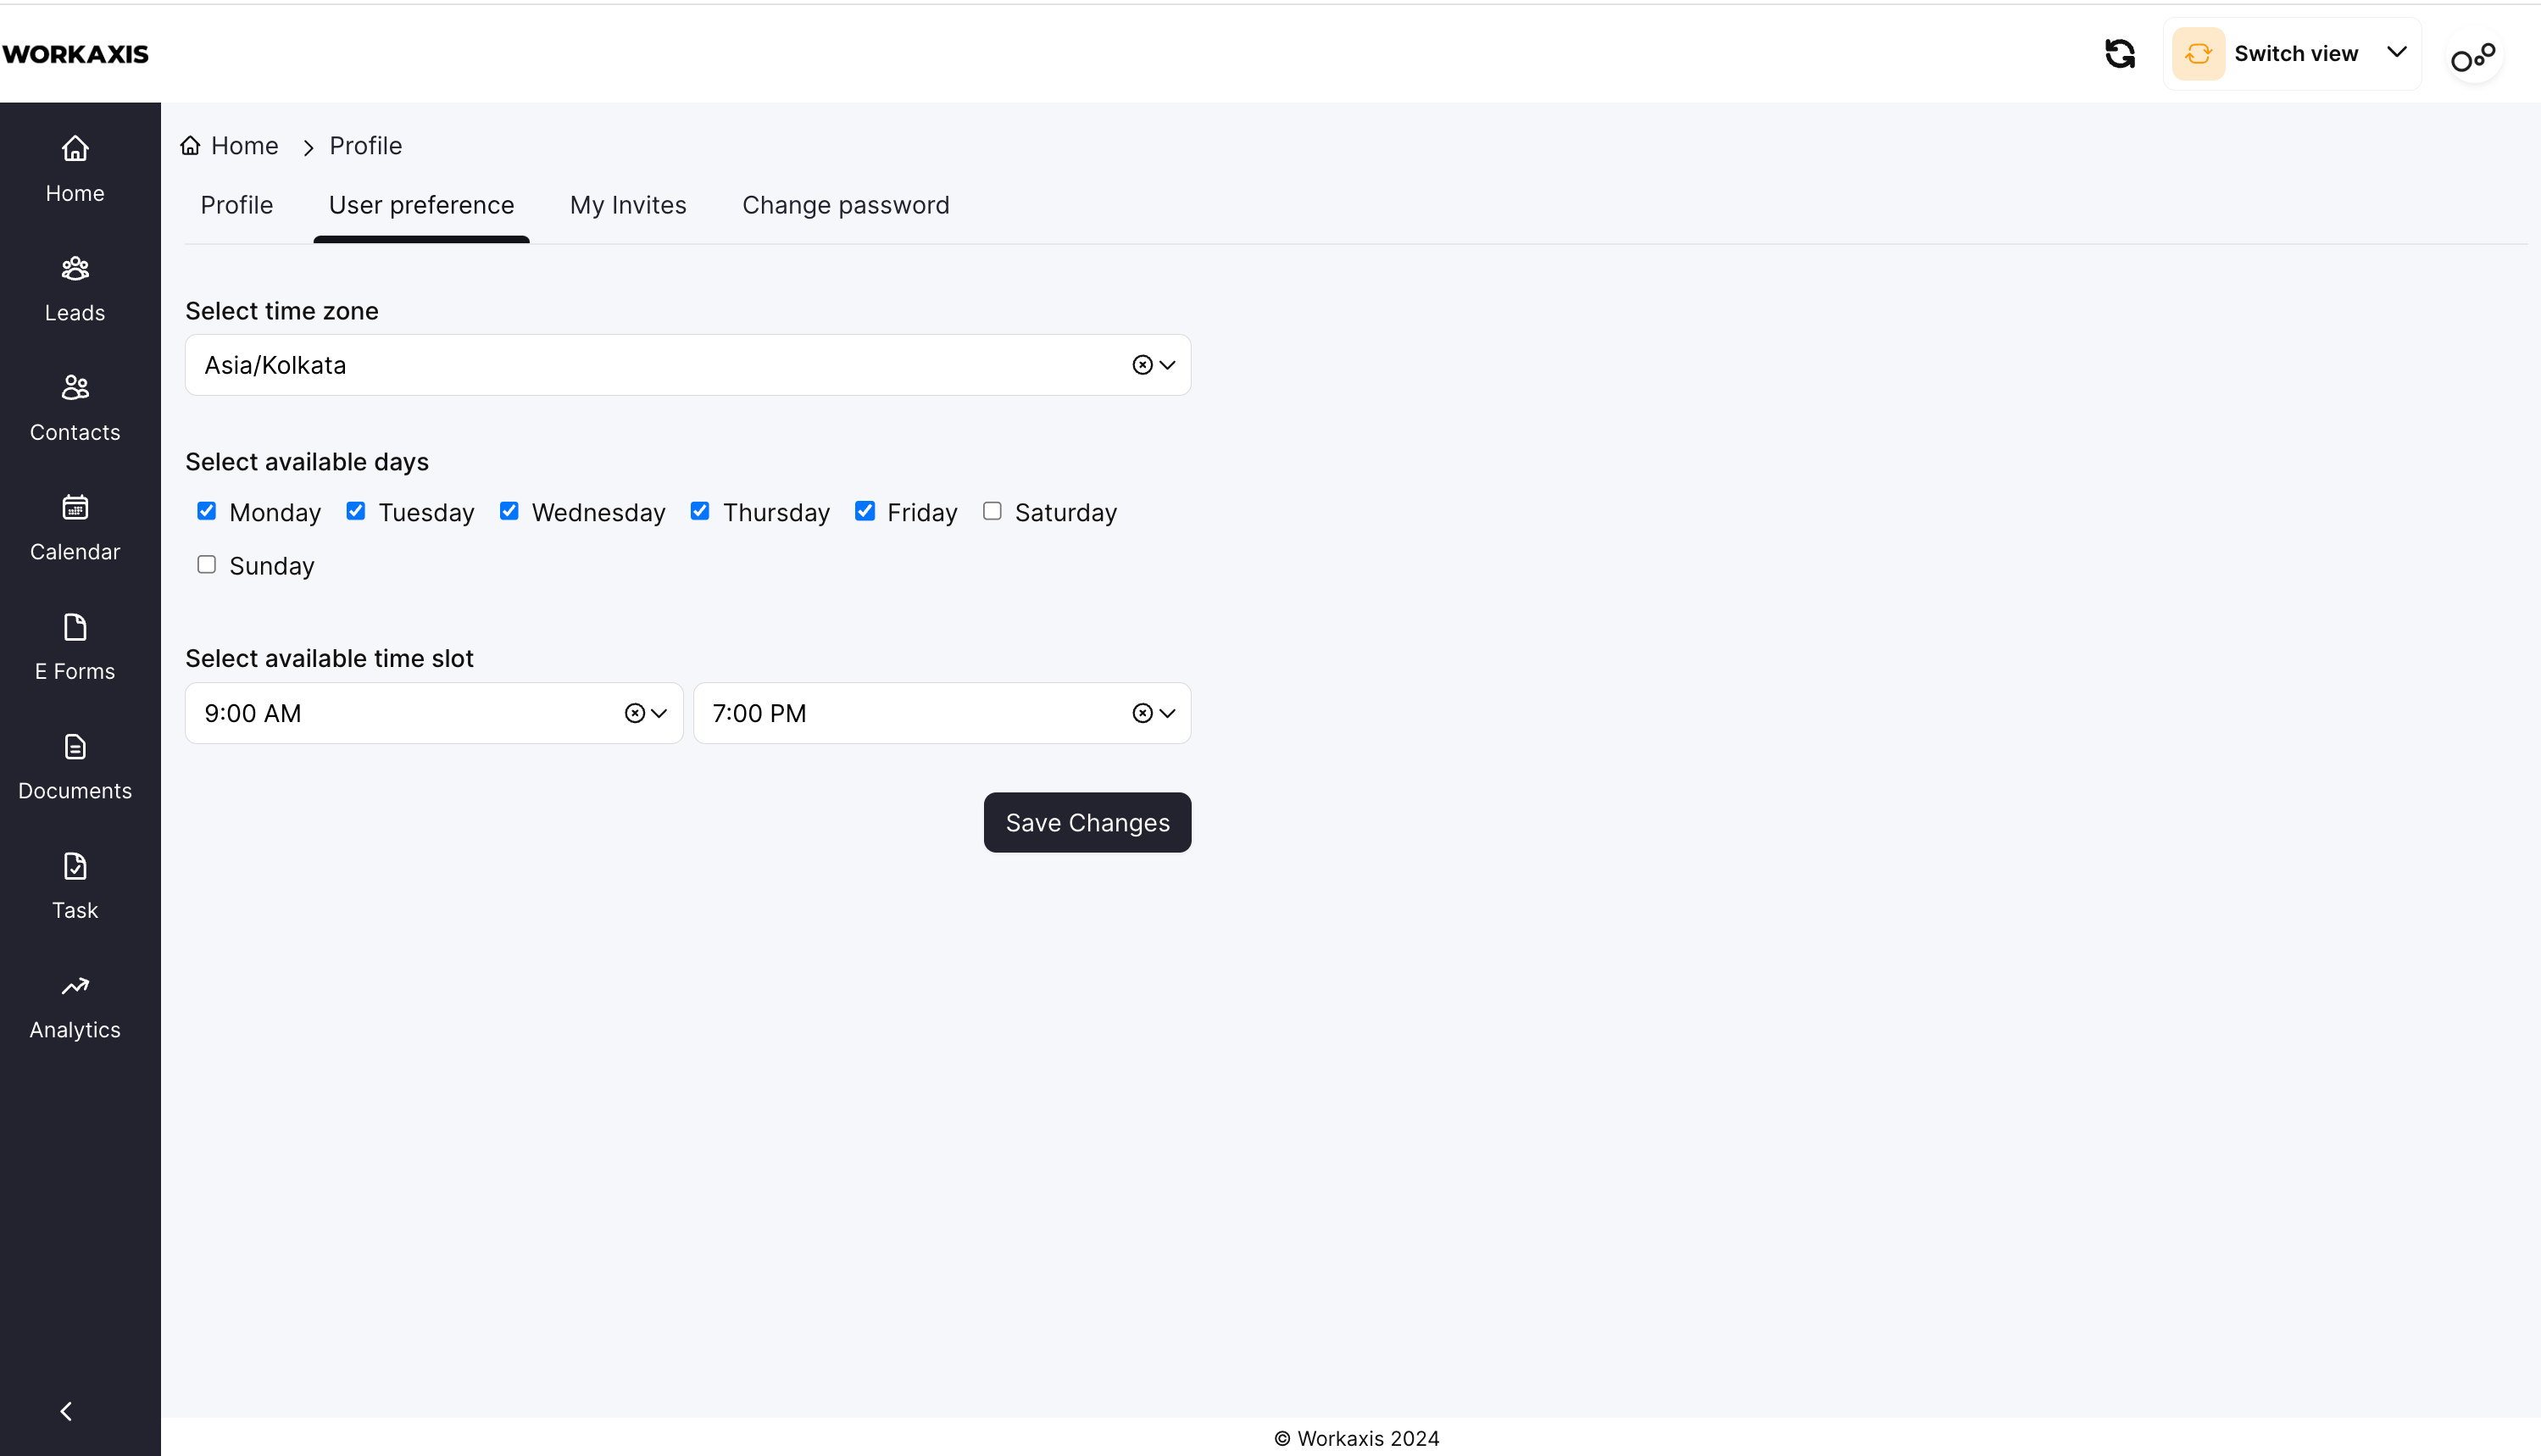
Task: Open Analytics from the sidebar
Action: pyautogui.click(x=75, y=1005)
